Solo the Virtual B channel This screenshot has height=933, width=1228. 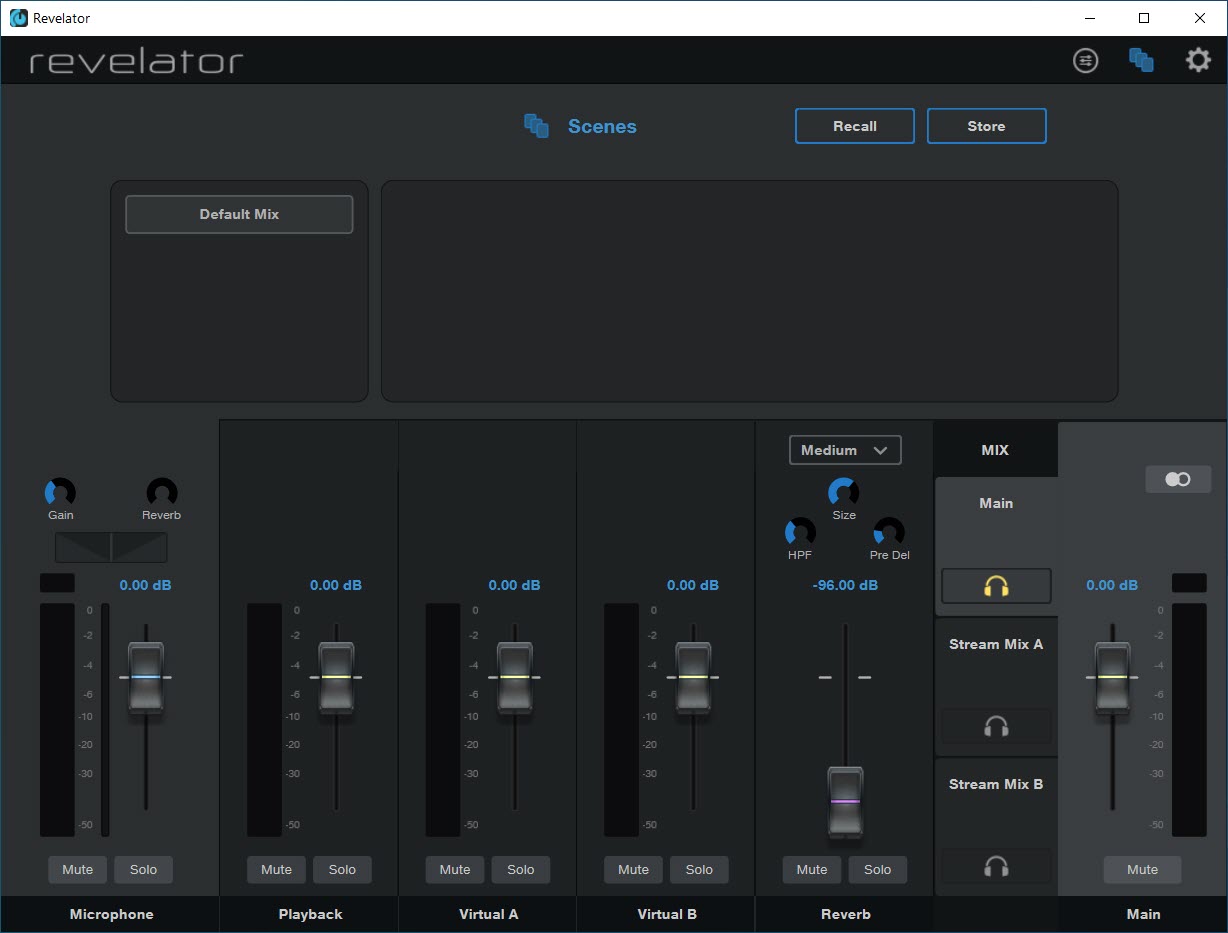(699, 870)
